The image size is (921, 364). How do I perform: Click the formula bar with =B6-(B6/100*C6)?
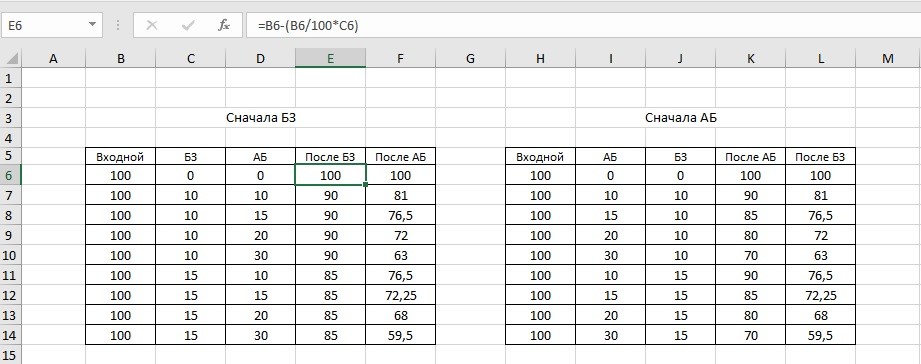(x=581, y=26)
